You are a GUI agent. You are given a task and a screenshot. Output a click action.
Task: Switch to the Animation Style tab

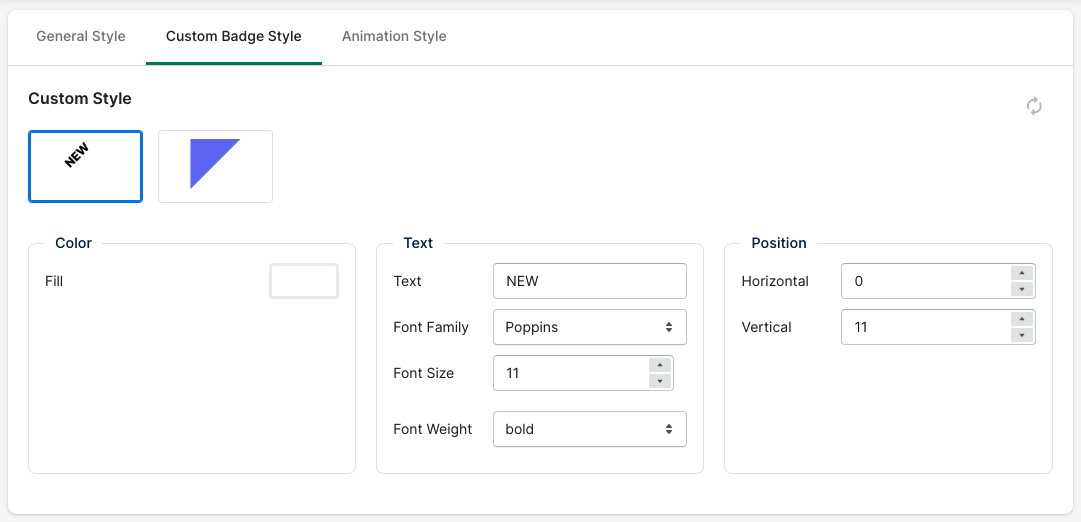tap(394, 36)
